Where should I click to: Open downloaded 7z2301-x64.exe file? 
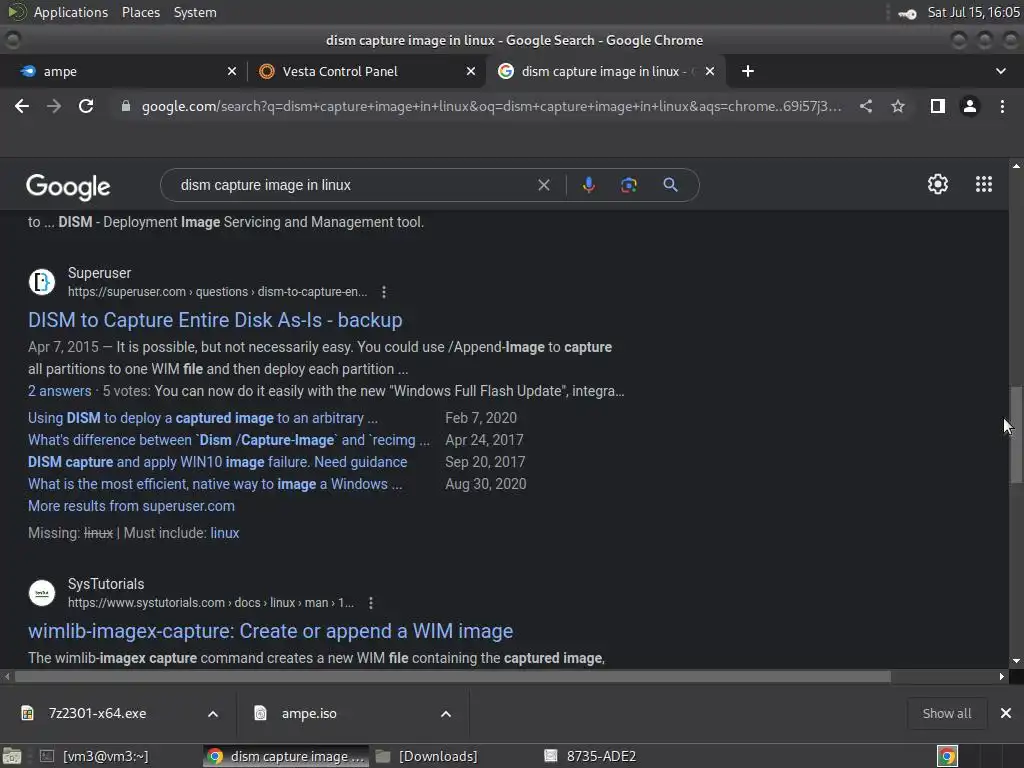tap(98, 714)
